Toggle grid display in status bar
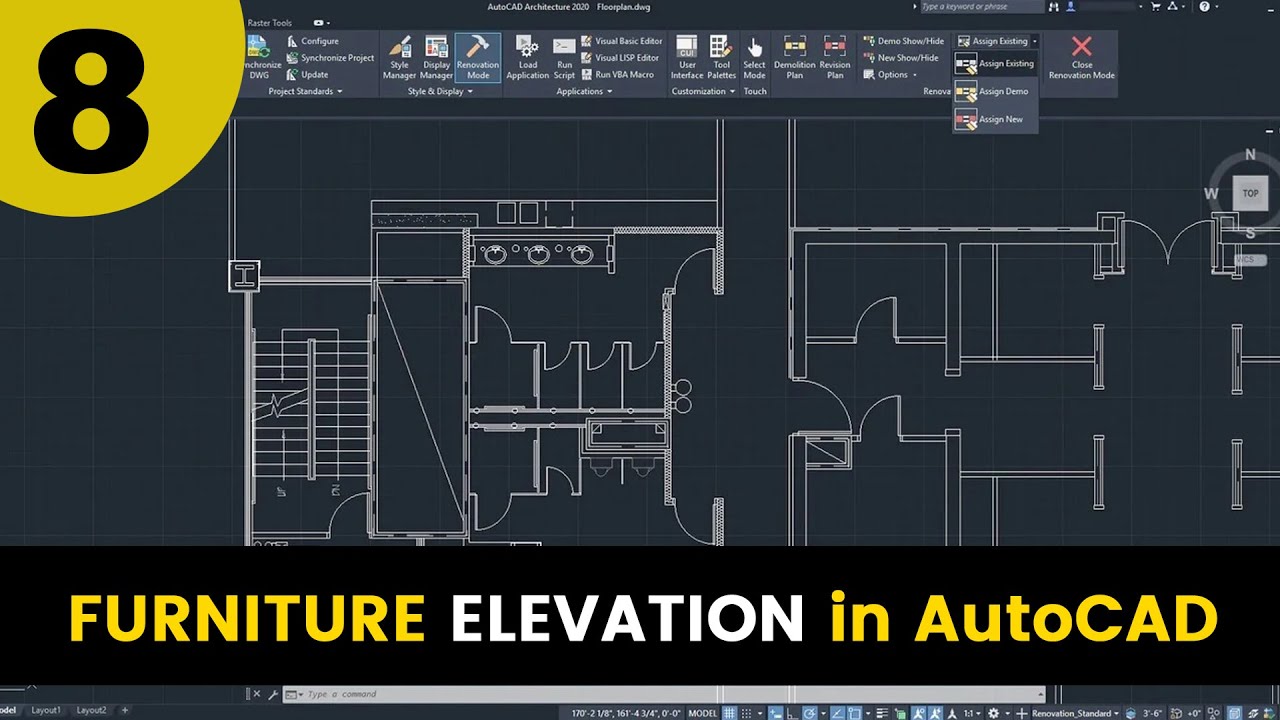 (x=729, y=714)
